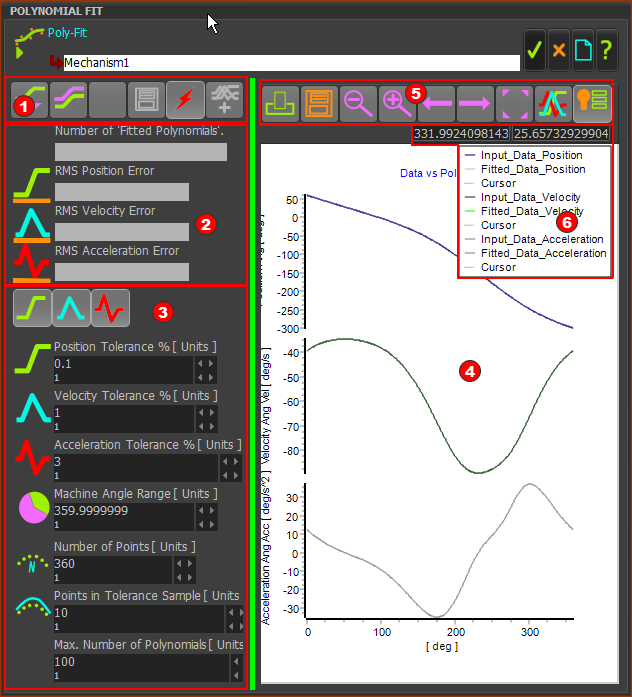
Task: Click the Points in Tolerance Sample arc icon
Action: (x=33, y=606)
